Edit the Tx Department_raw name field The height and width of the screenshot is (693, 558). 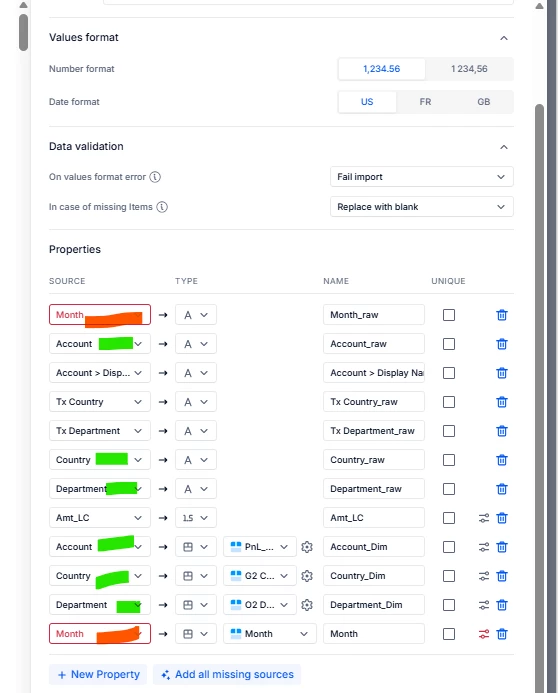pyautogui.click(x=374, y=431)
